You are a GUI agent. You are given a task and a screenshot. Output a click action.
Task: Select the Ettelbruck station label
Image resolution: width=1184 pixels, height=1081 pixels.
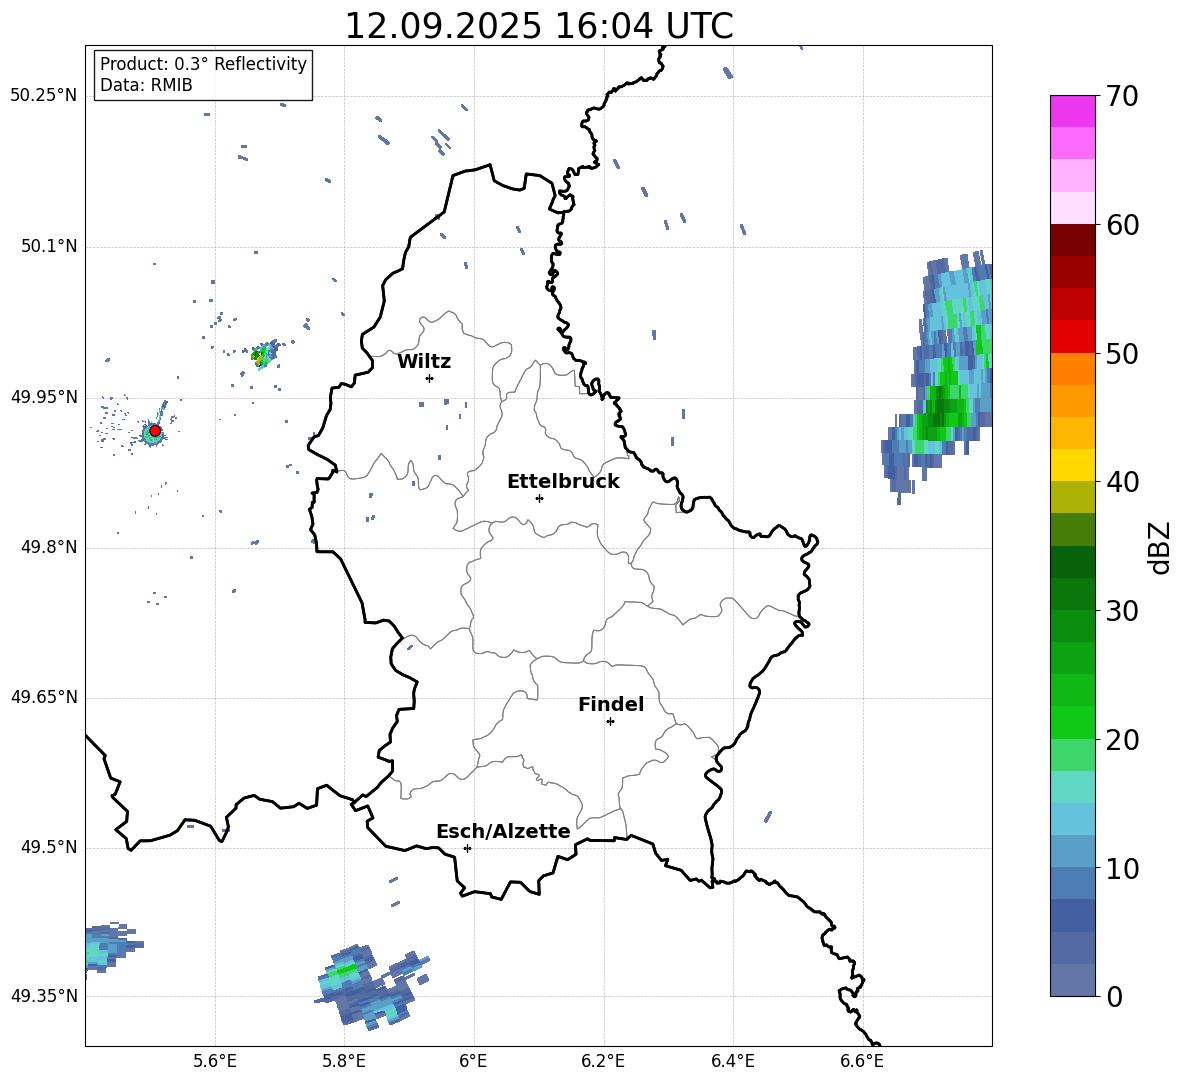[x=563, y=482]
